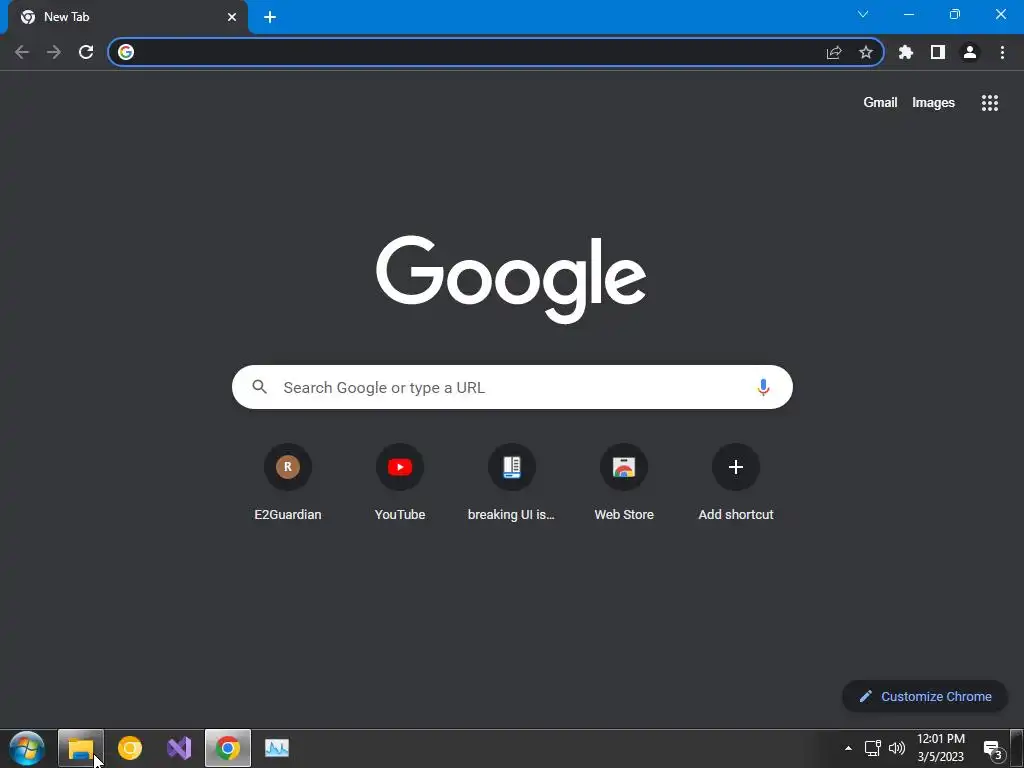Click Customize Chrome button
Image resolution: width=1024 pixels, height=768 pixels.
925,696
